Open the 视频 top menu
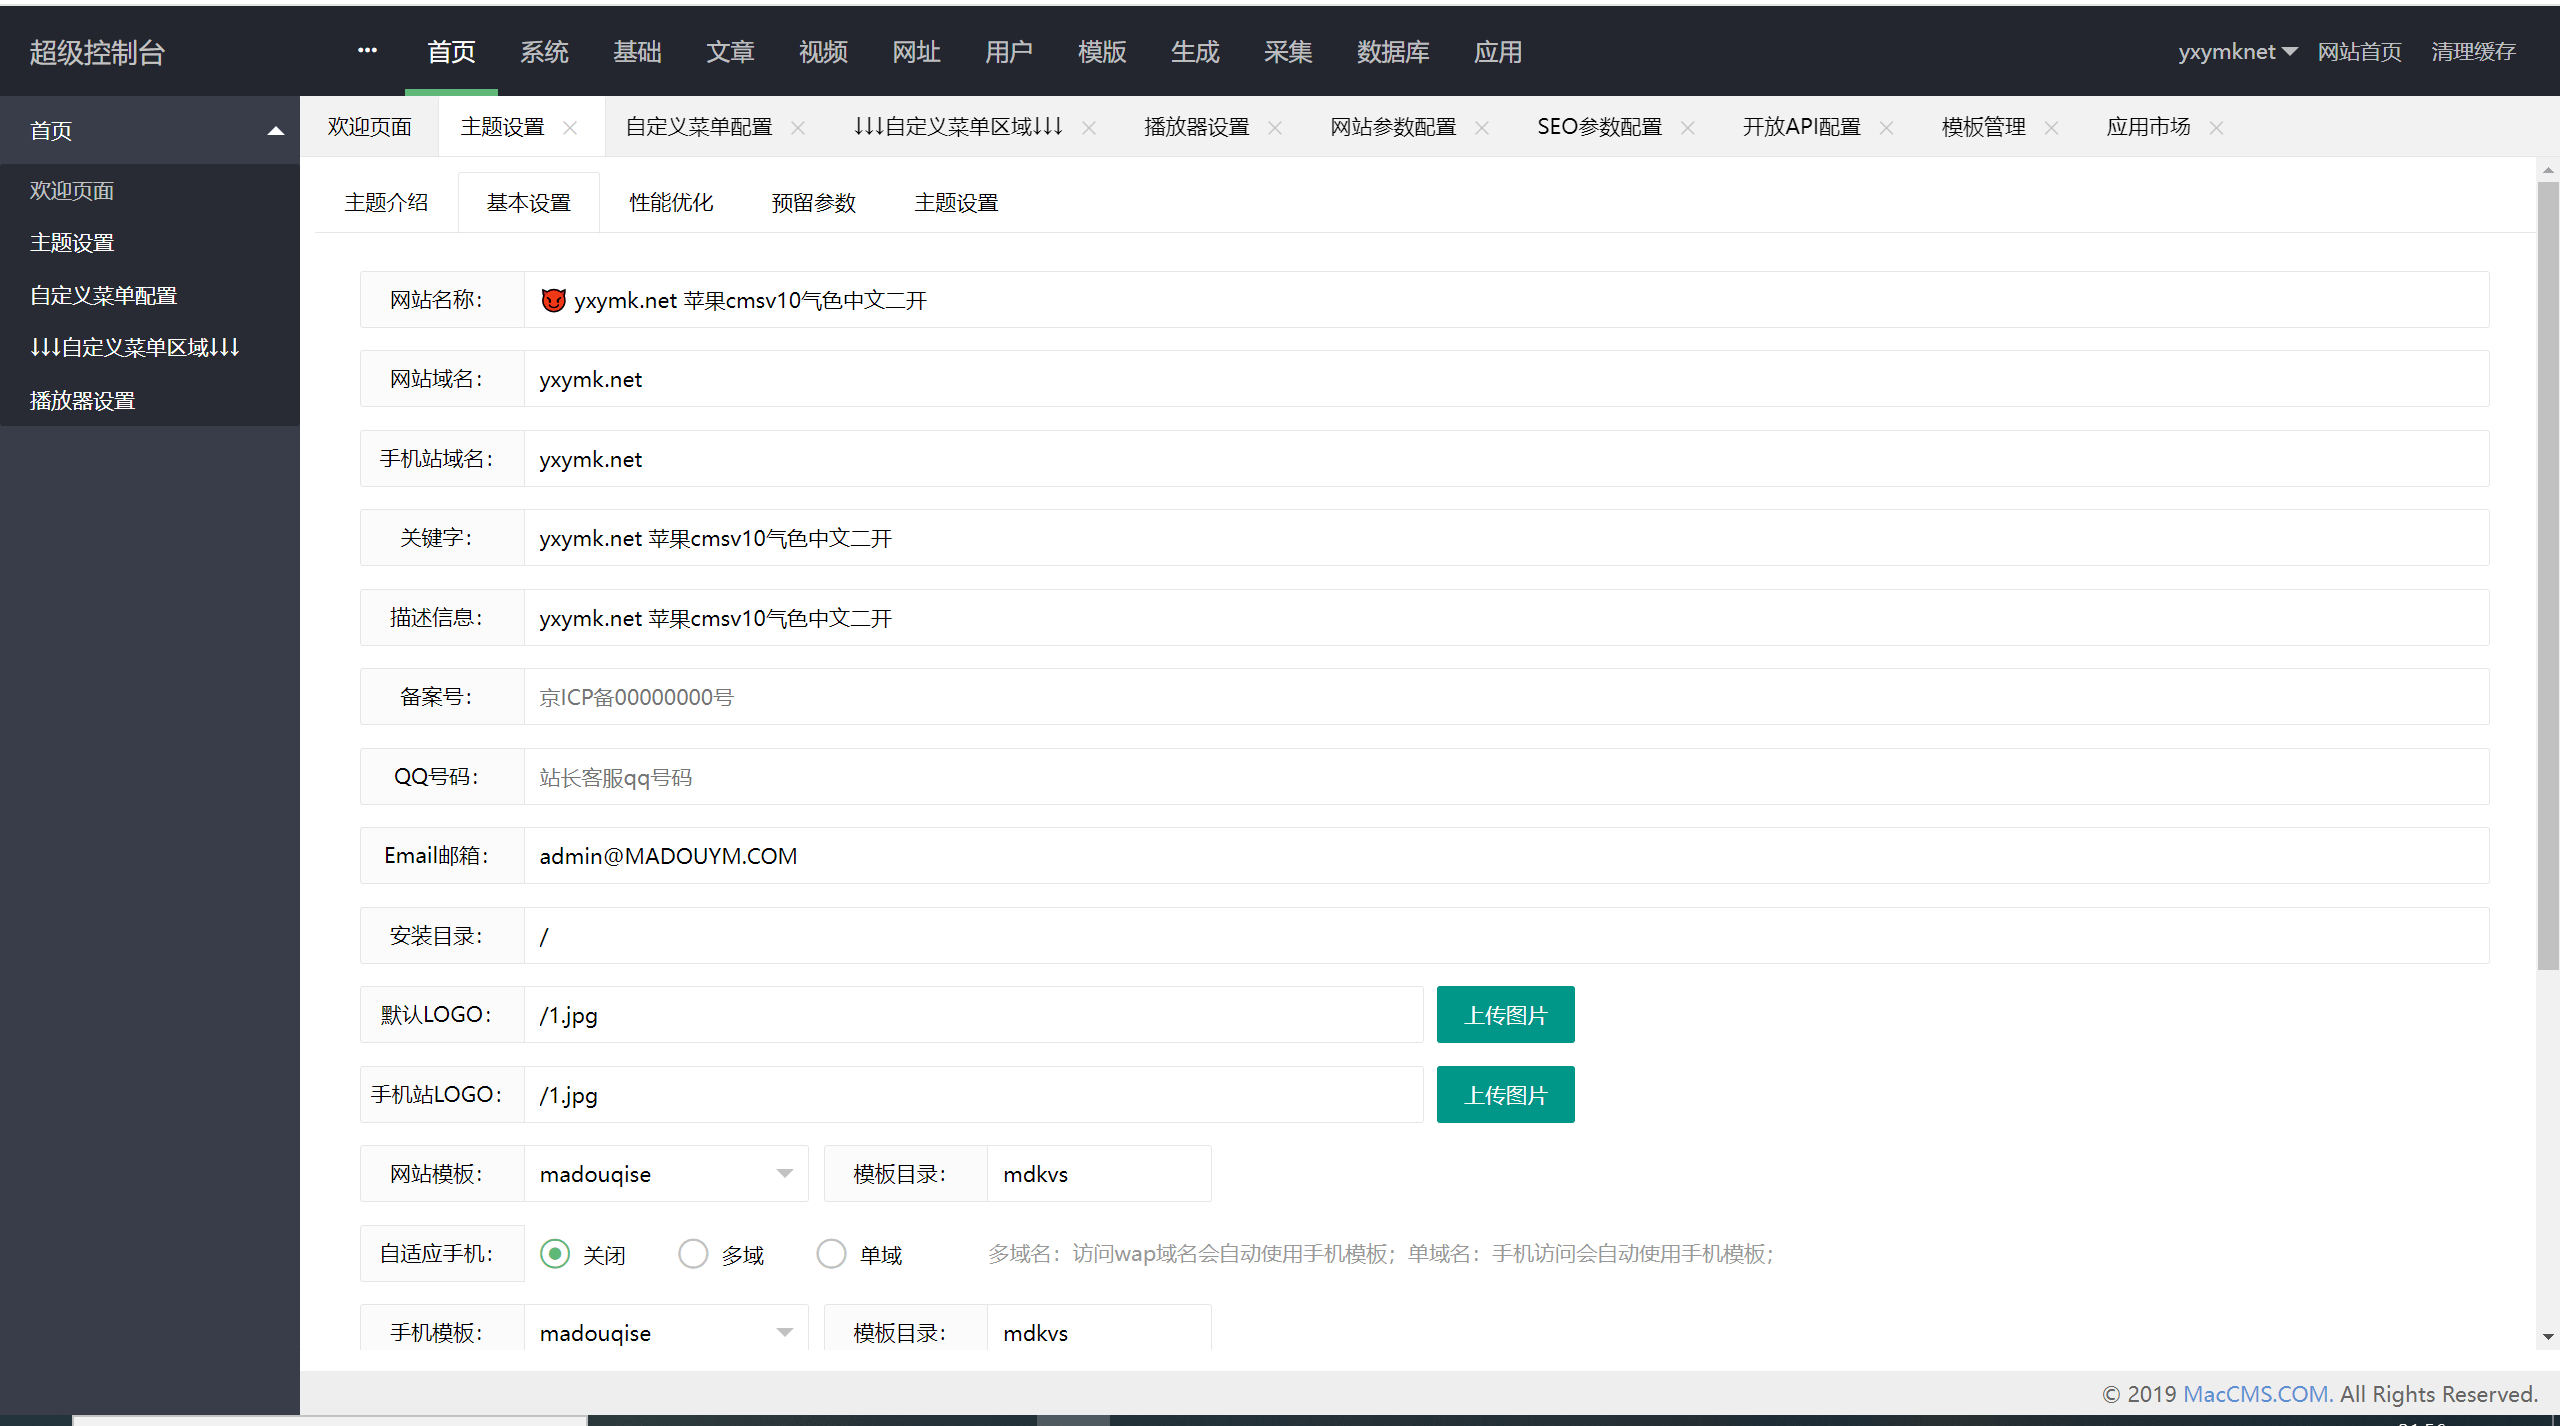Image resolution: width=2560 pixels, height=1426 pixels. point(823,52)
